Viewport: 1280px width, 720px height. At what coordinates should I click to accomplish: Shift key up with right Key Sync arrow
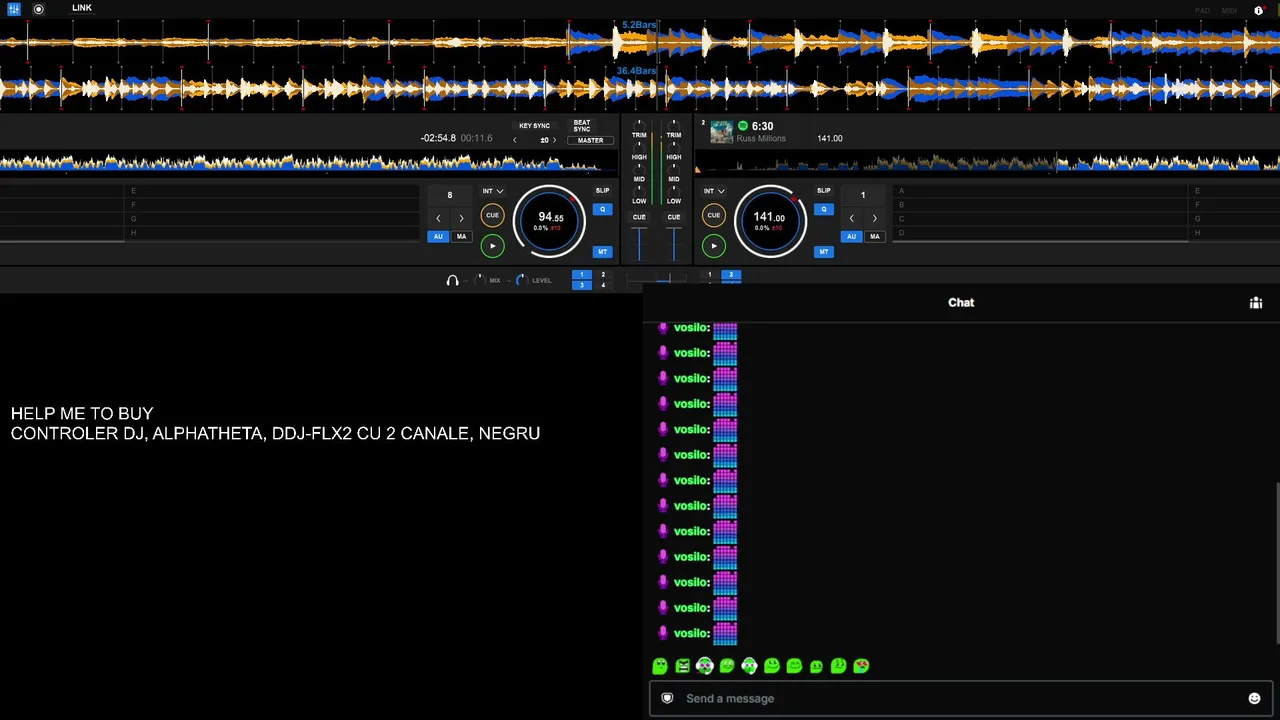(554, 140)
